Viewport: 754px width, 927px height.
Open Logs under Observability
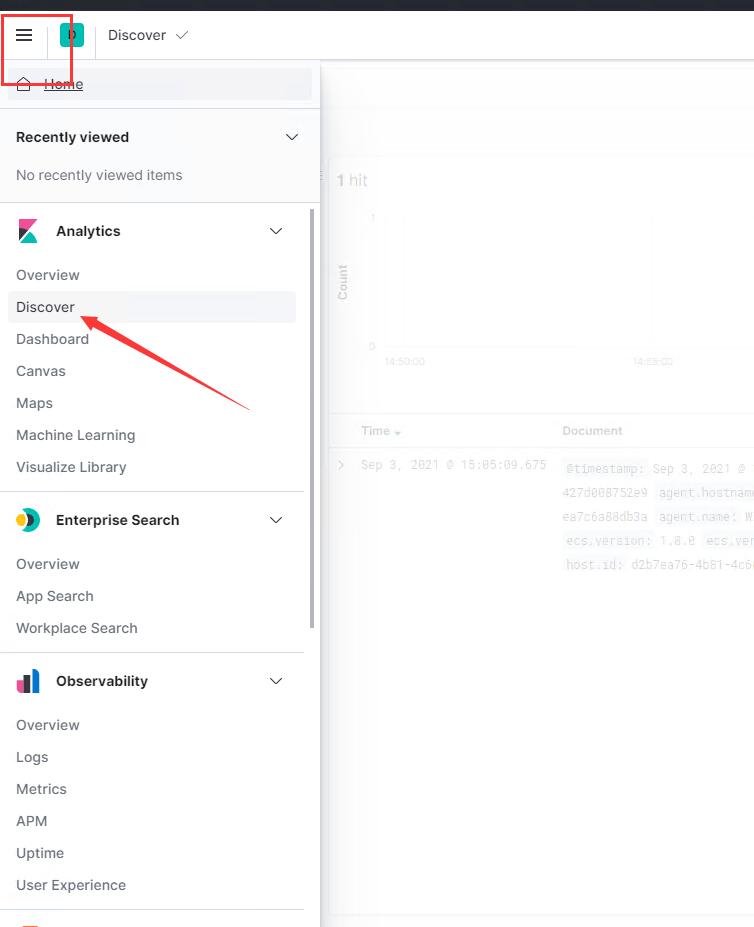click(x=32, y=757)
